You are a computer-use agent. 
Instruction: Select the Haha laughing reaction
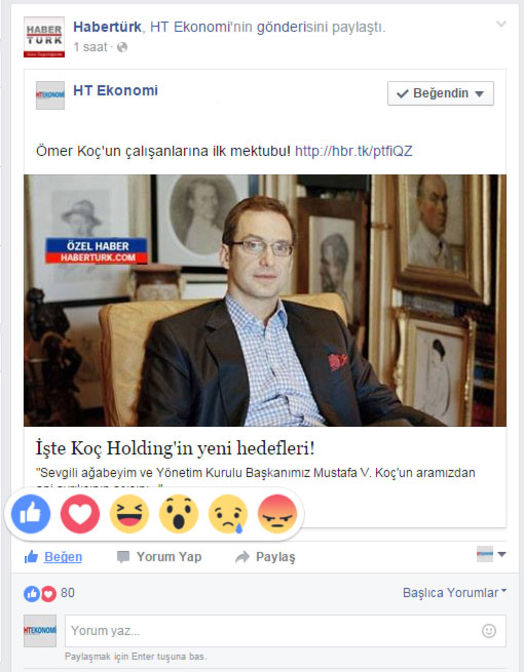click(x=129, y=513)
